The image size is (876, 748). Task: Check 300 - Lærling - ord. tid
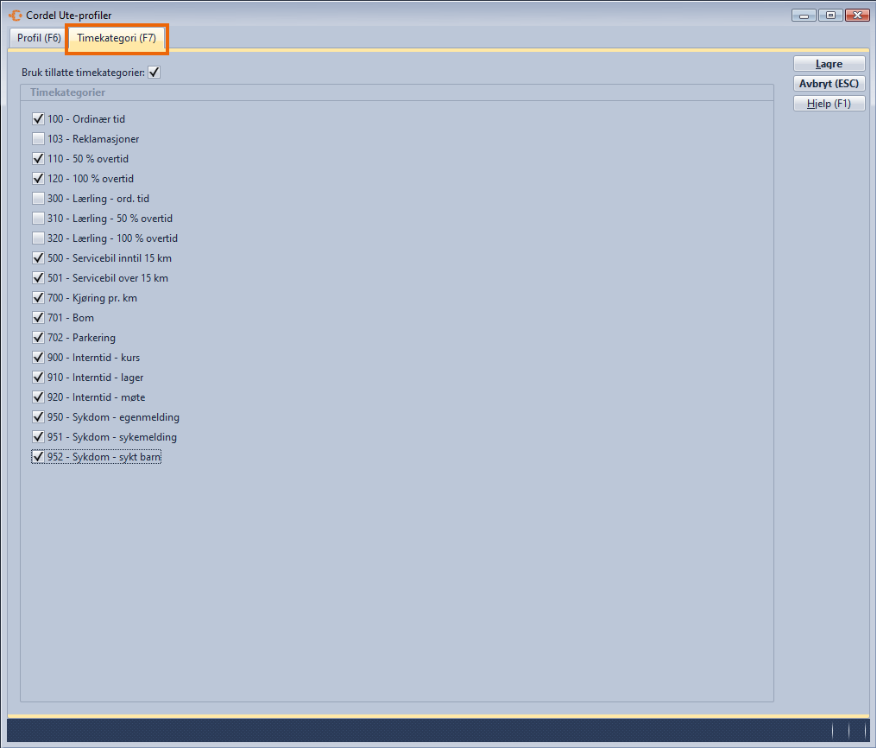[38, 199]
